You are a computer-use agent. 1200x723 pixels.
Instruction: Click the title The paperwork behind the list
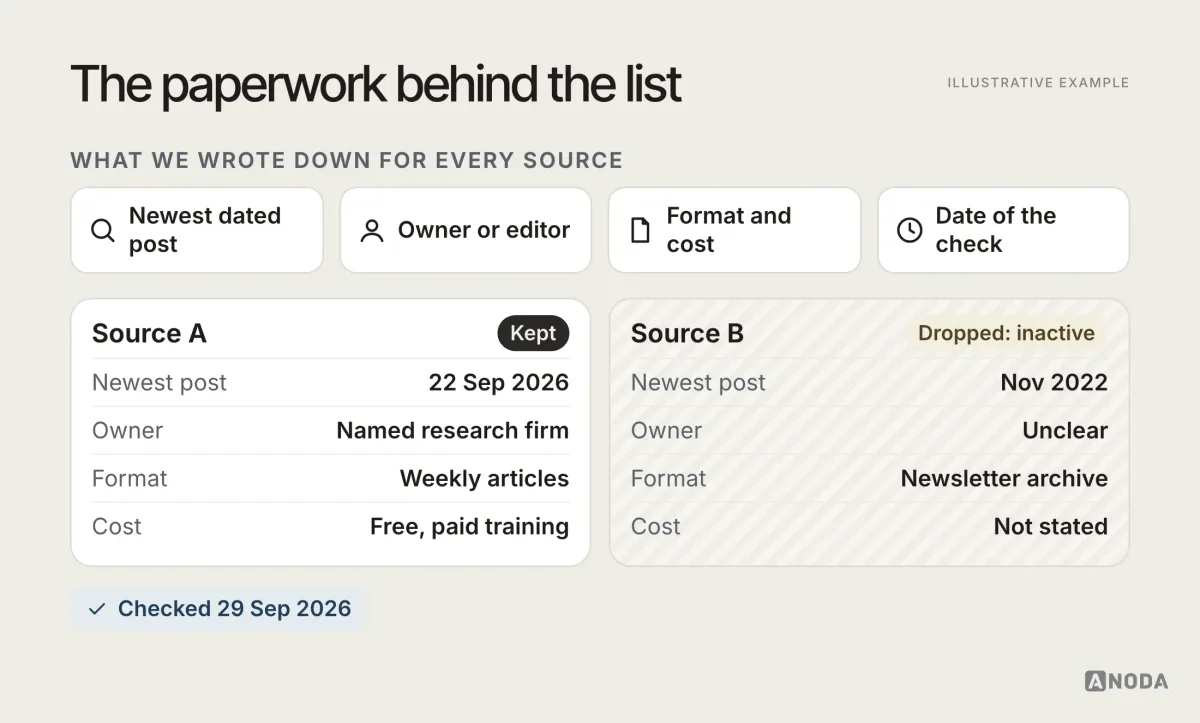[x=376, y=84]
